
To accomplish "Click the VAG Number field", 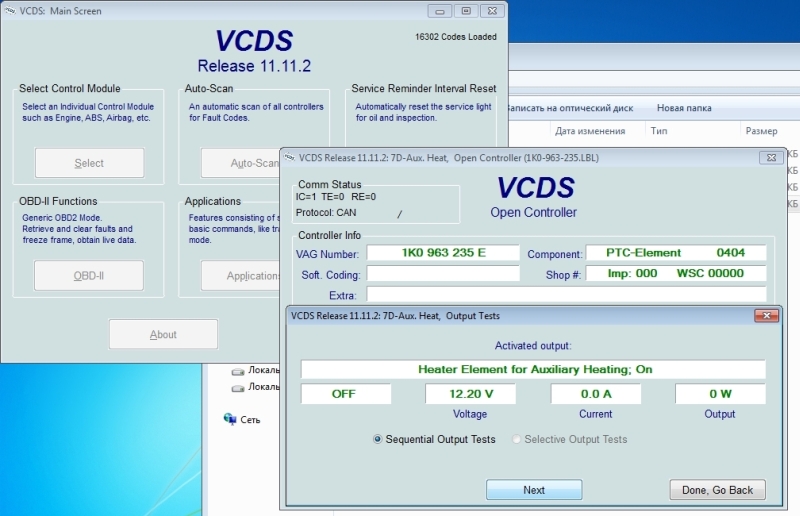I will point(443,253).
